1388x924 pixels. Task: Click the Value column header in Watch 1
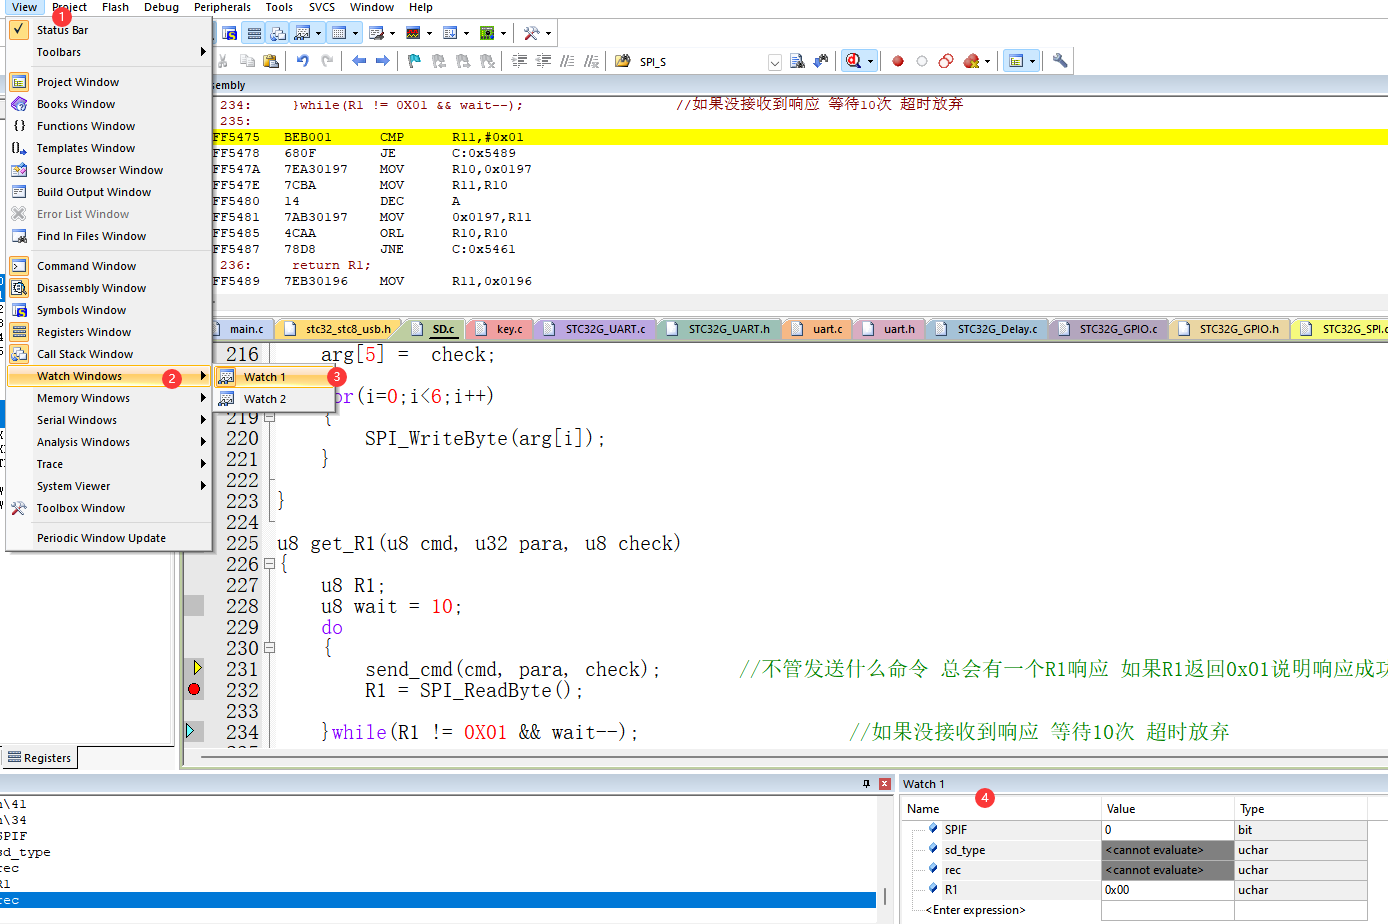coord(1167,809)
